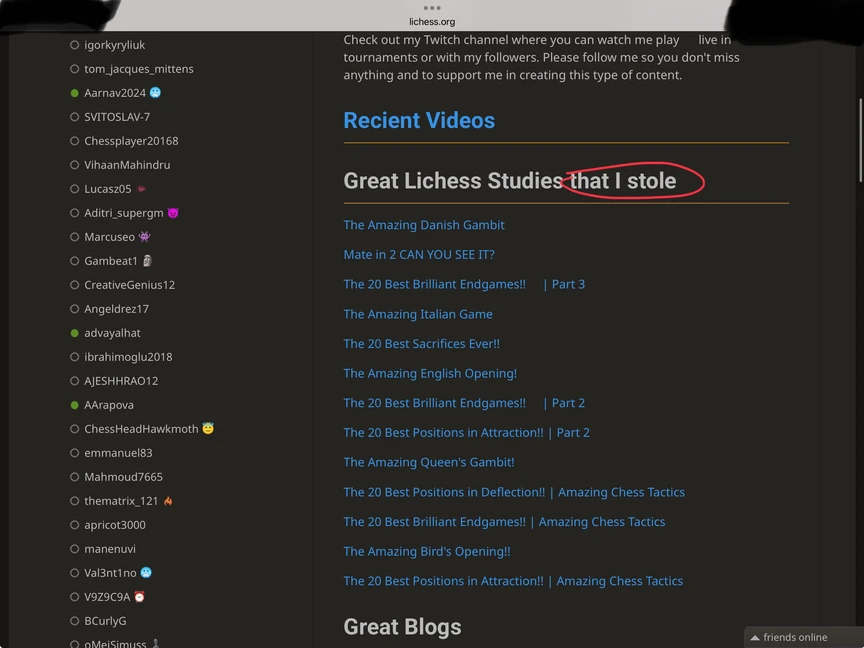Tap the lichess.org address bar

432,21
